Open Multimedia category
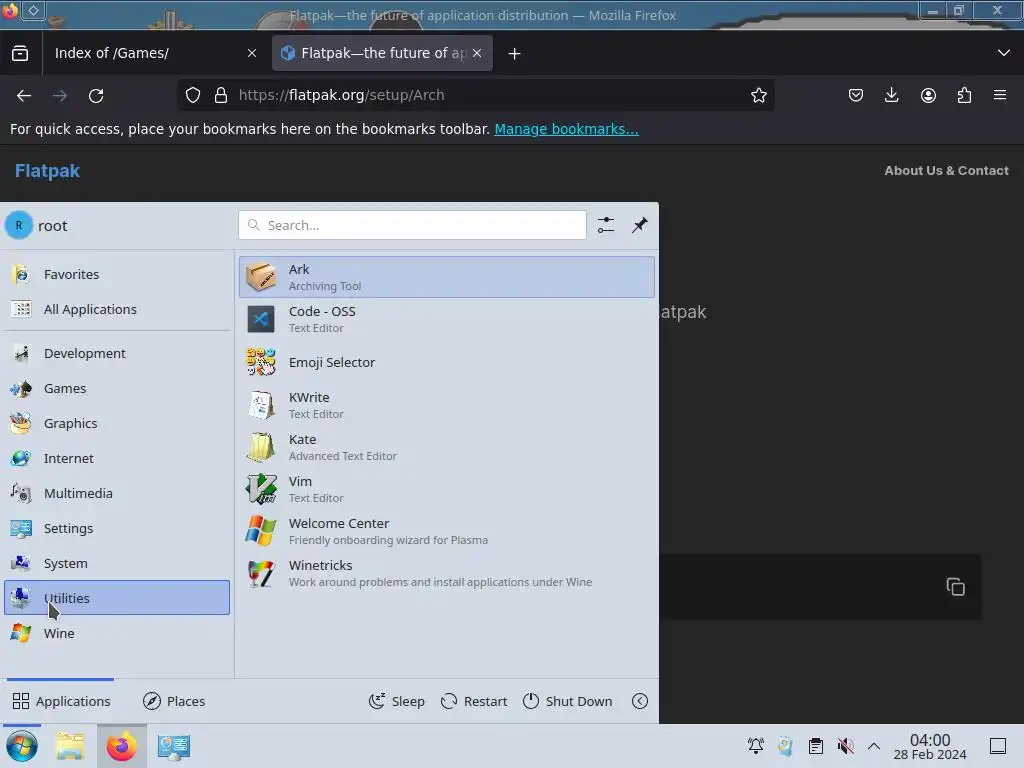This screenshot has height=768, width=1024. tap(117, 493)
